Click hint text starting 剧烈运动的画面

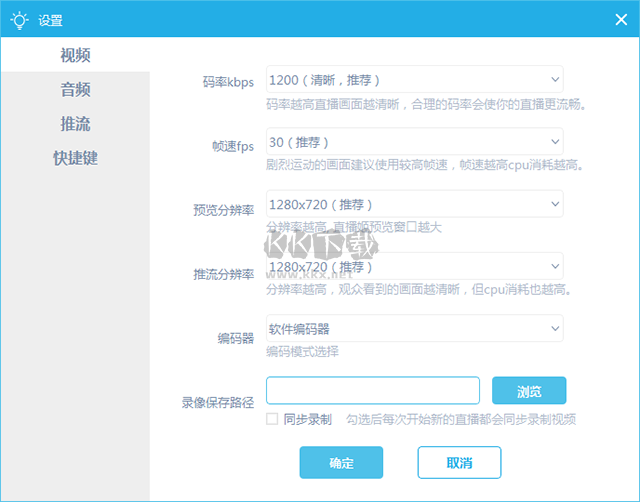[424, 165]
